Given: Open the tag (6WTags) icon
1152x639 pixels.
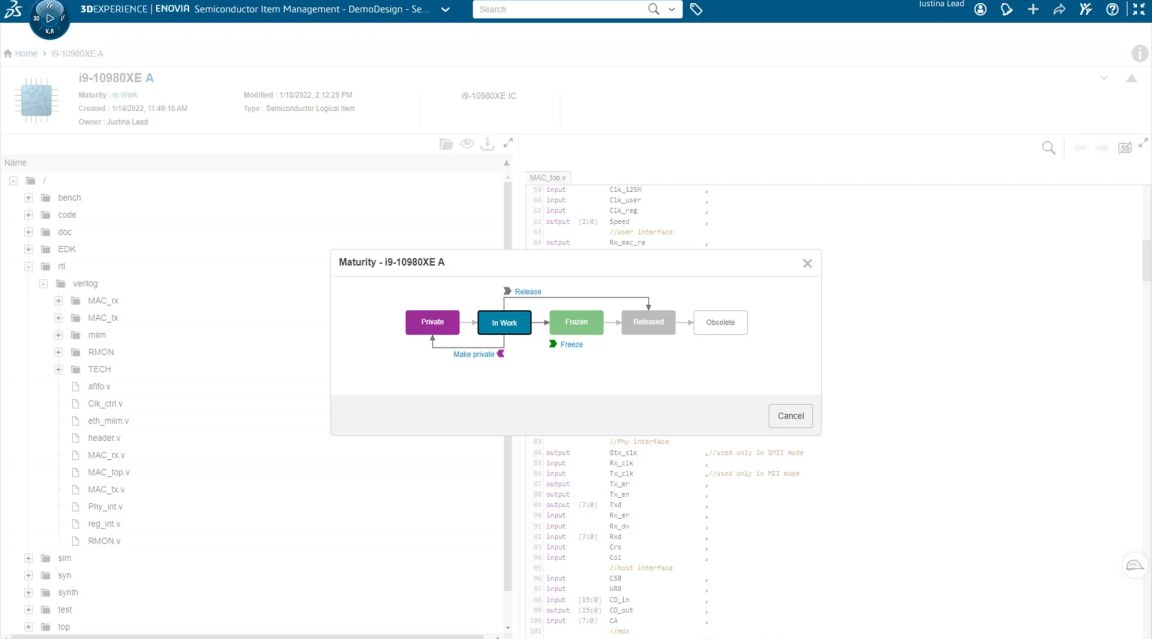Looking at the screenshot, I should [697, 9].
